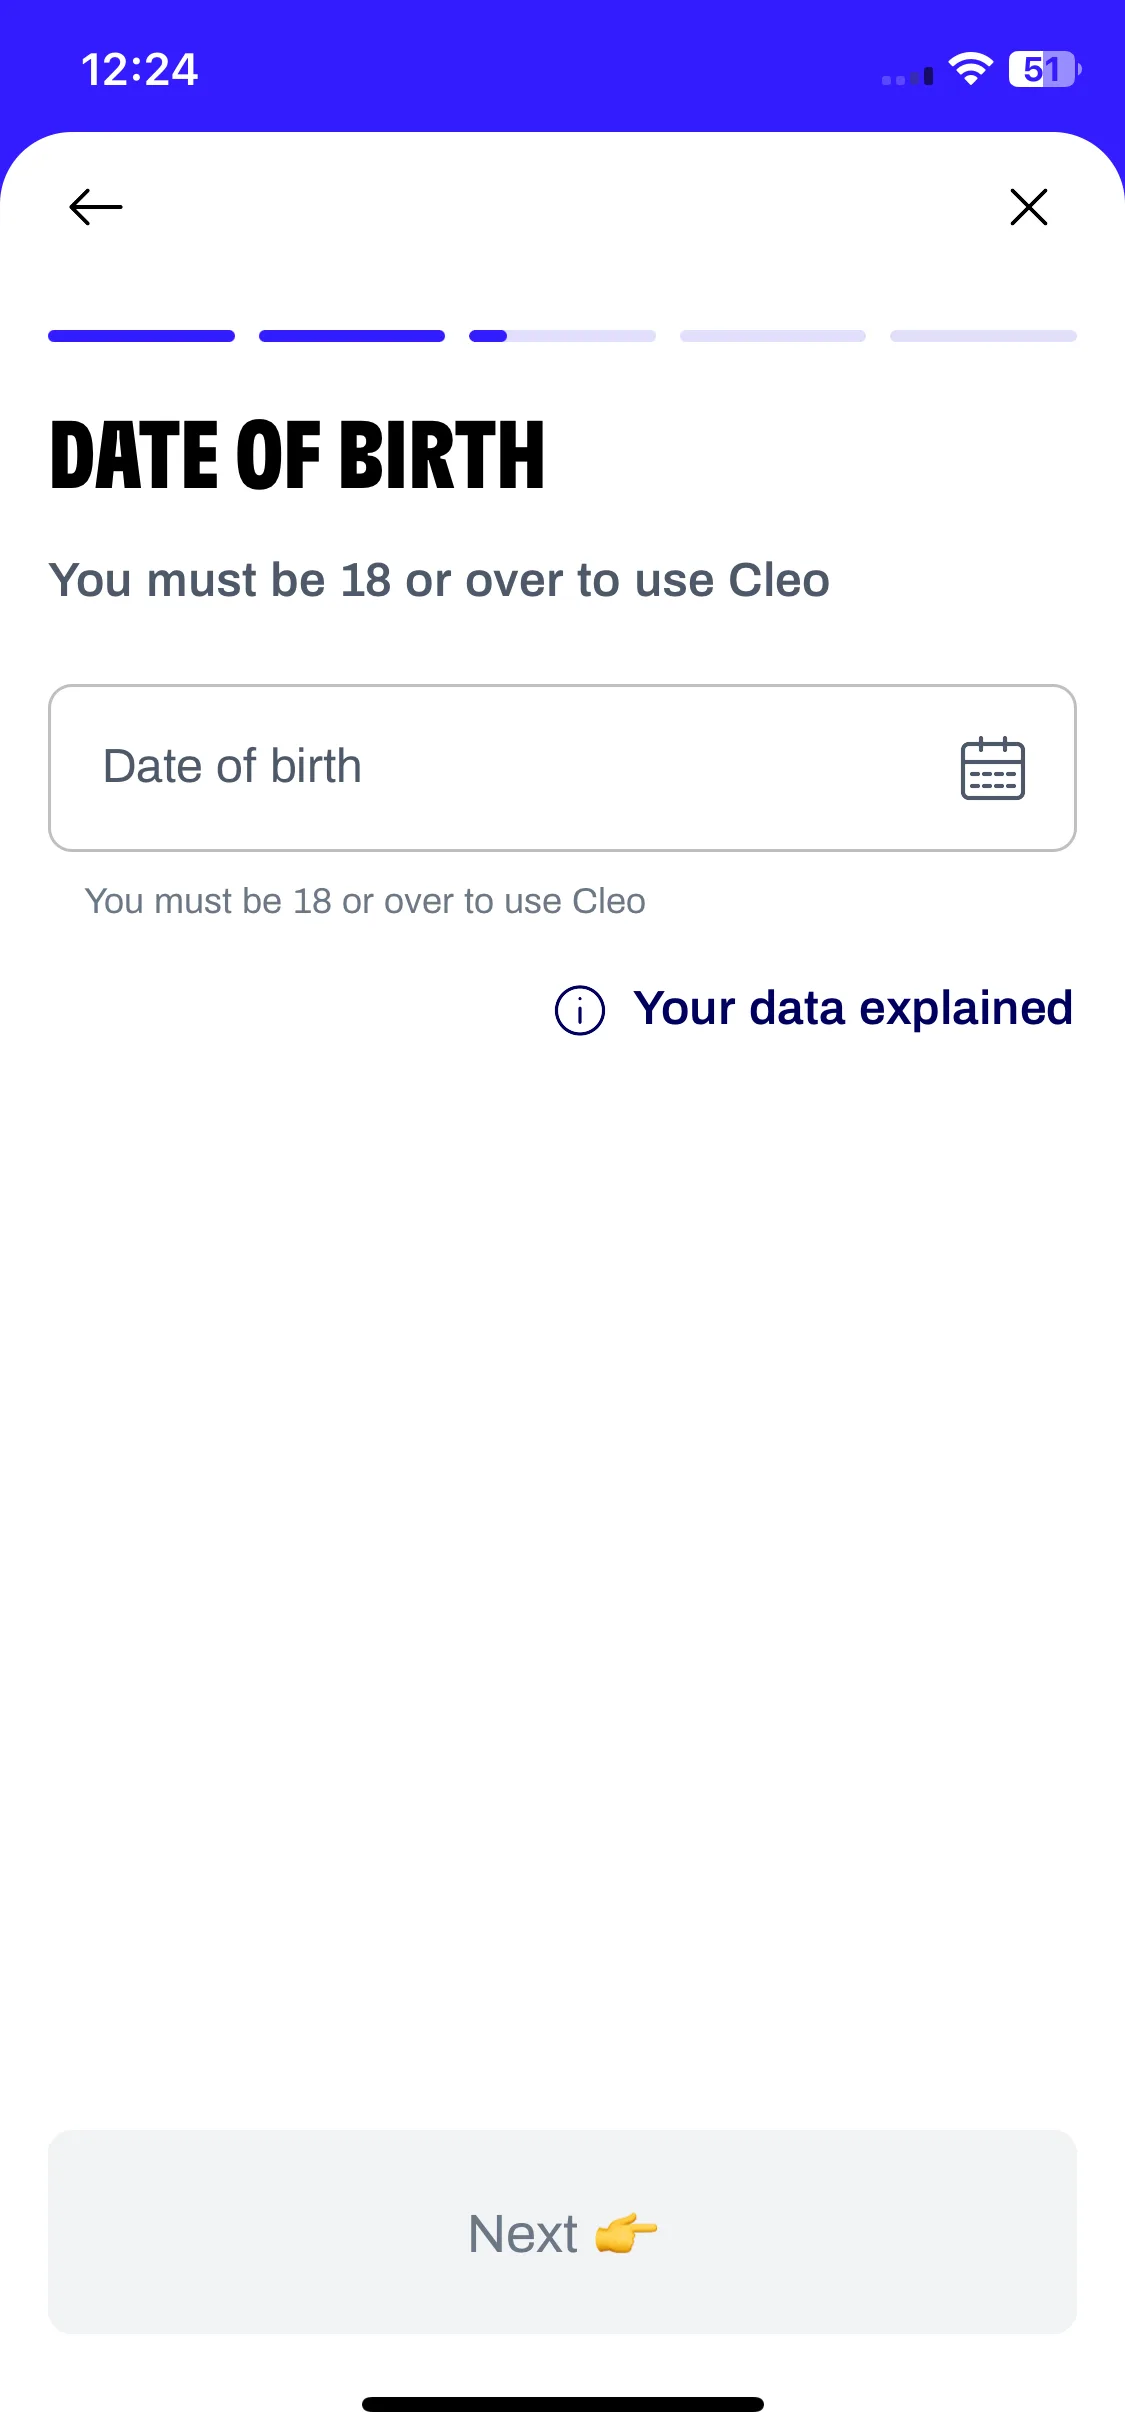This screenshot has height=2436, width=1125.
Task: Tap the cellular signal bars icon
Action: [907, 76]
